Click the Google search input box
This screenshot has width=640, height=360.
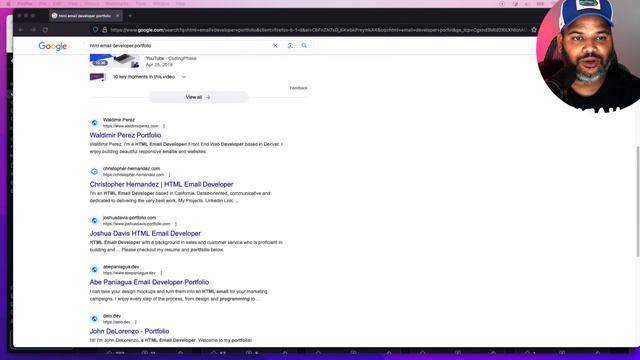[180, 46]
